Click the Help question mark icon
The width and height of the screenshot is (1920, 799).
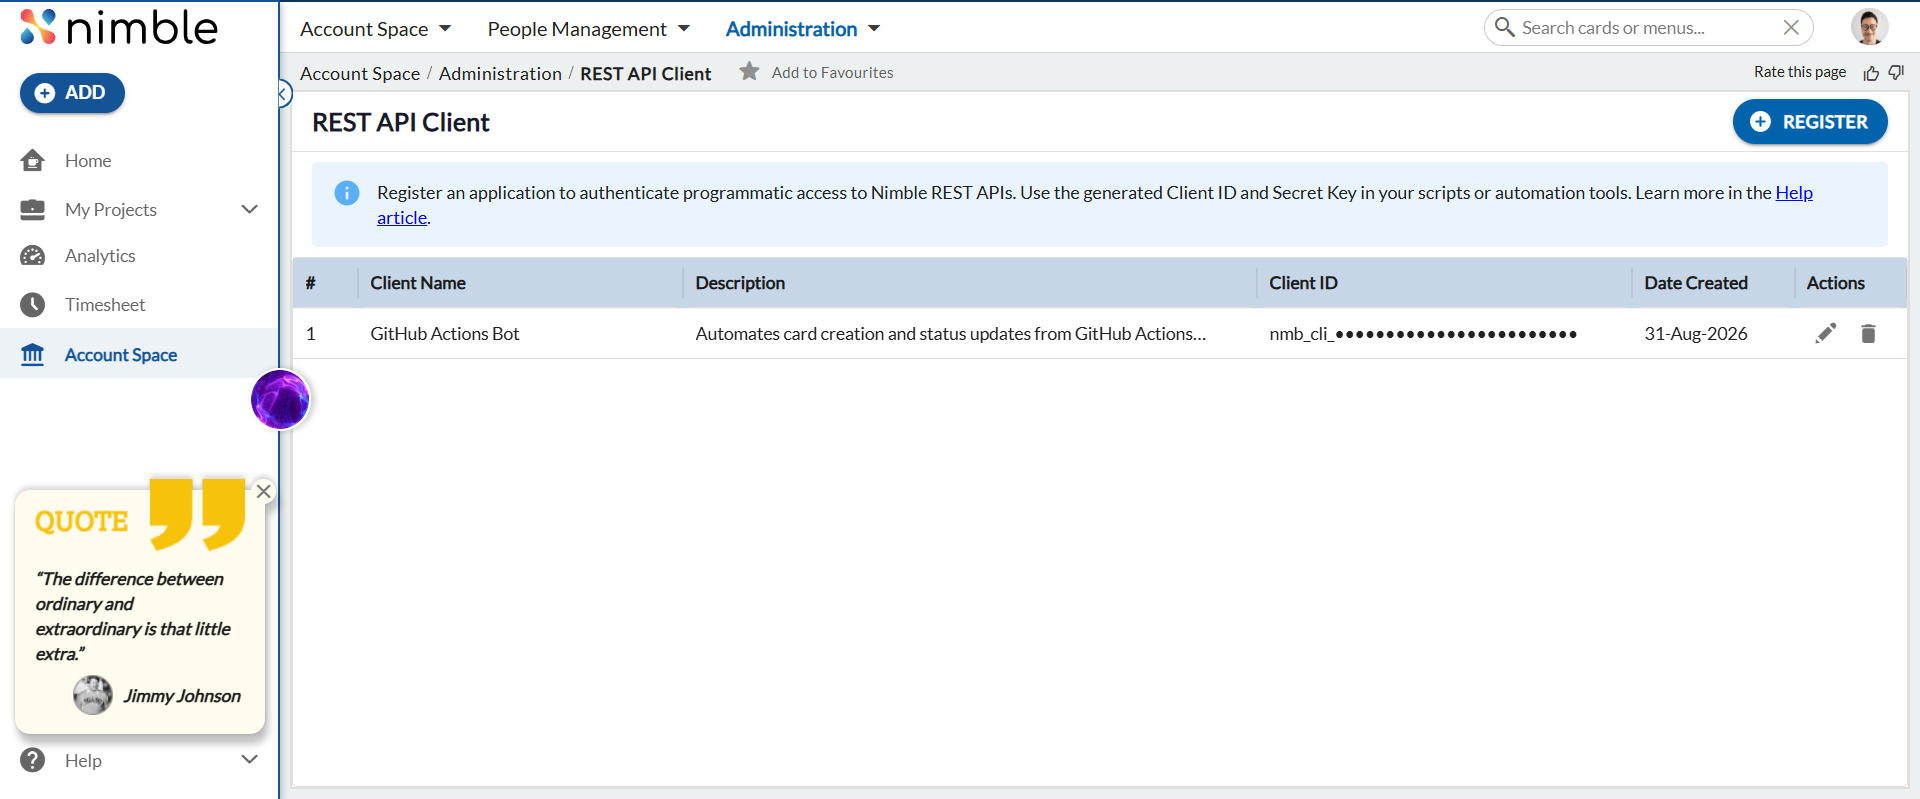click(33, 760)
